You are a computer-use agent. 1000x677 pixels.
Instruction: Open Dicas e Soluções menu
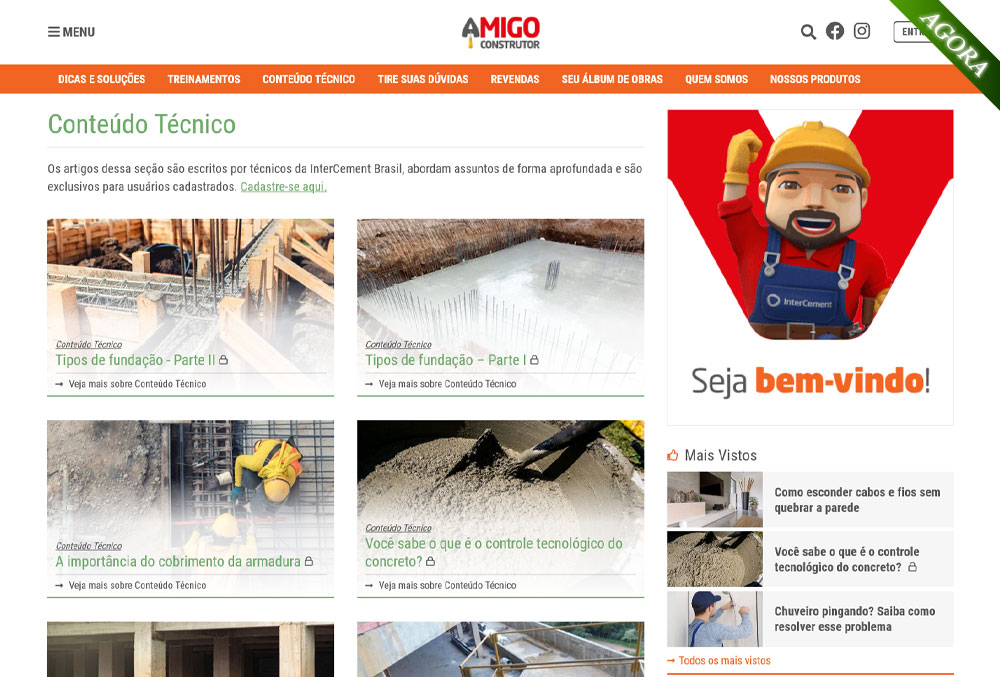(x=101, y=79)
